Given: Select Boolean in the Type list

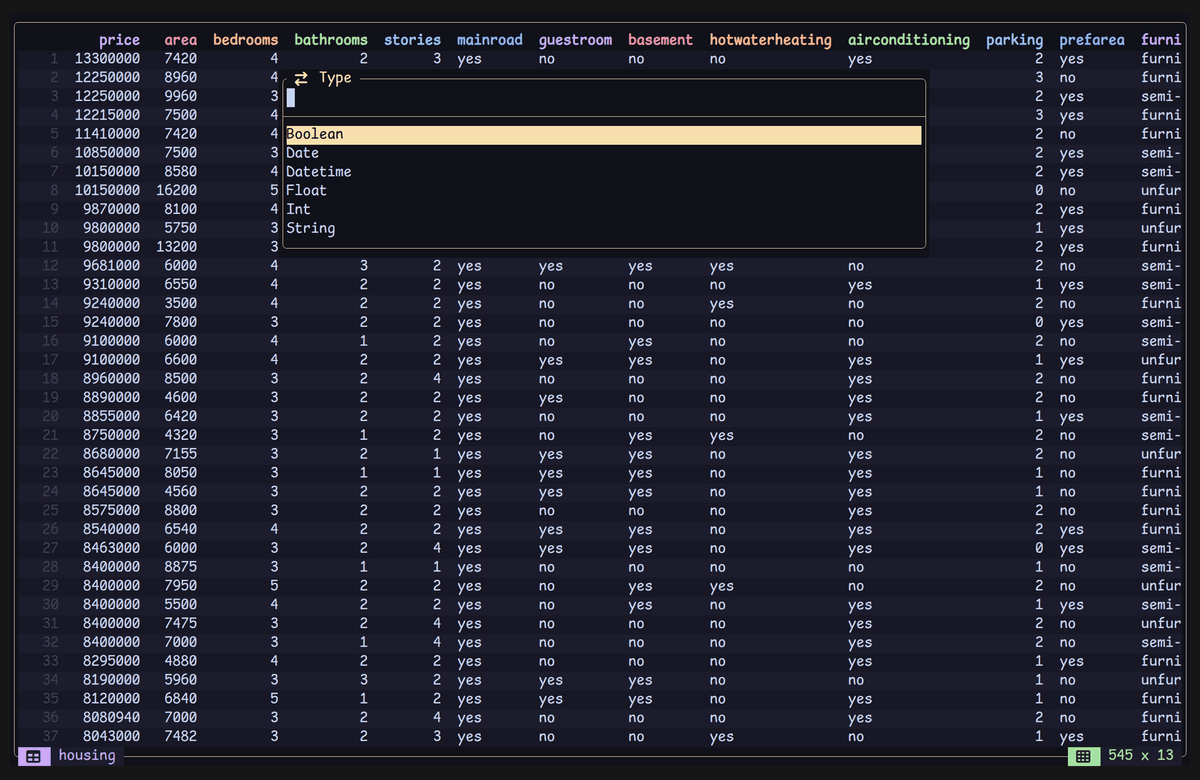Looking at the screenshot, I should coord(603,135).
